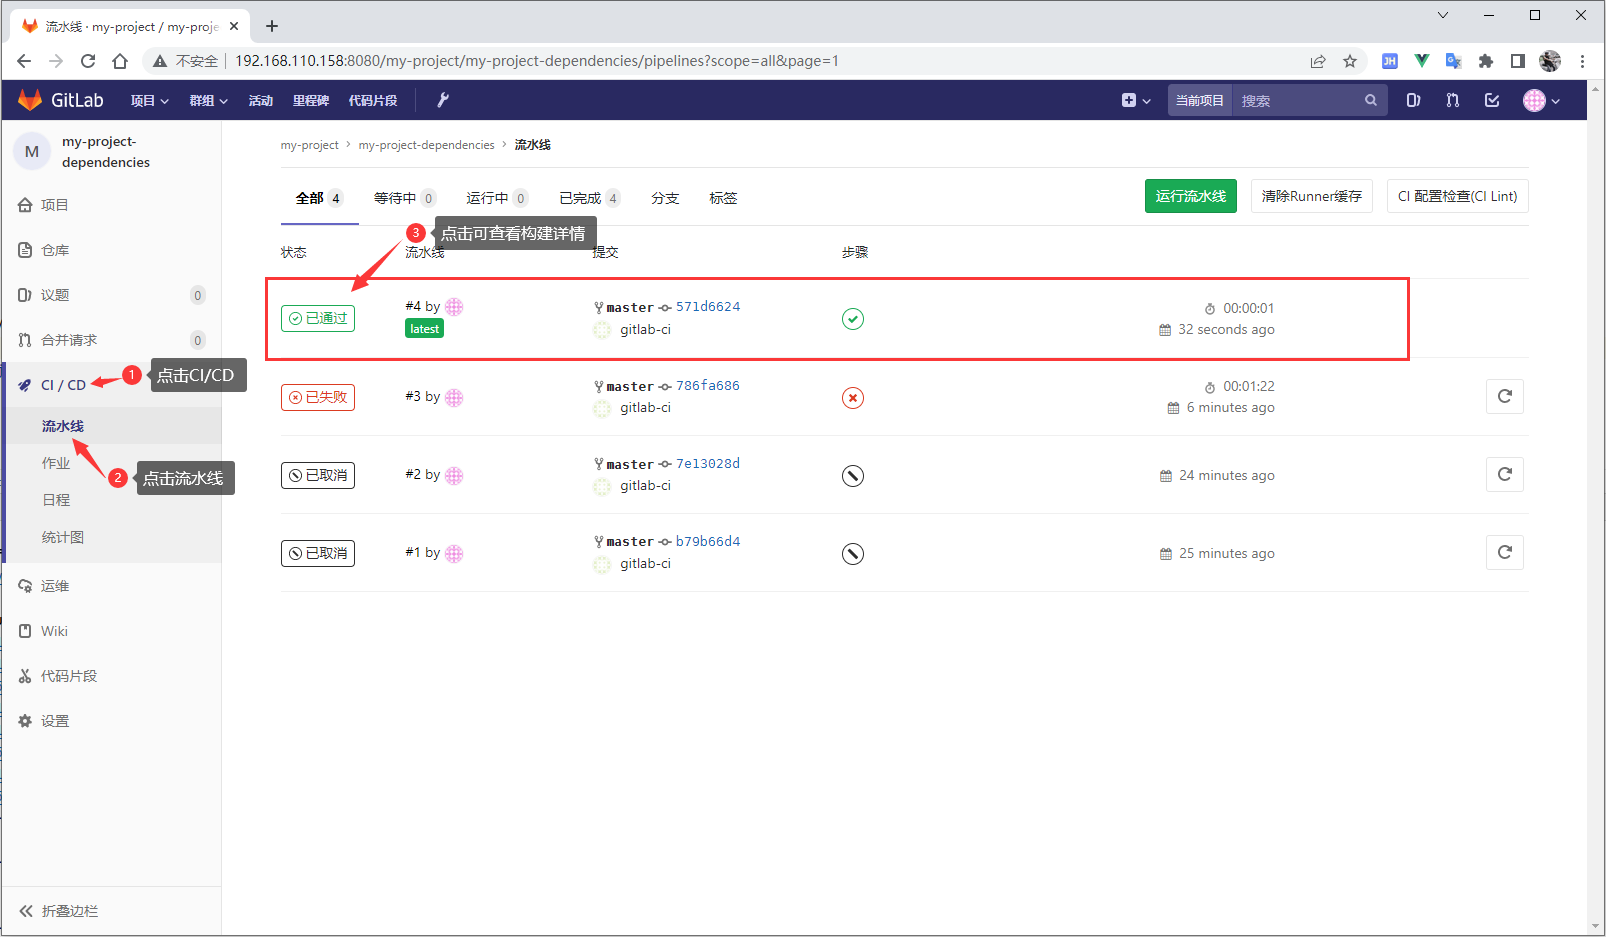Click the 已取消 status badge of pipeline #1

[318, 553]
